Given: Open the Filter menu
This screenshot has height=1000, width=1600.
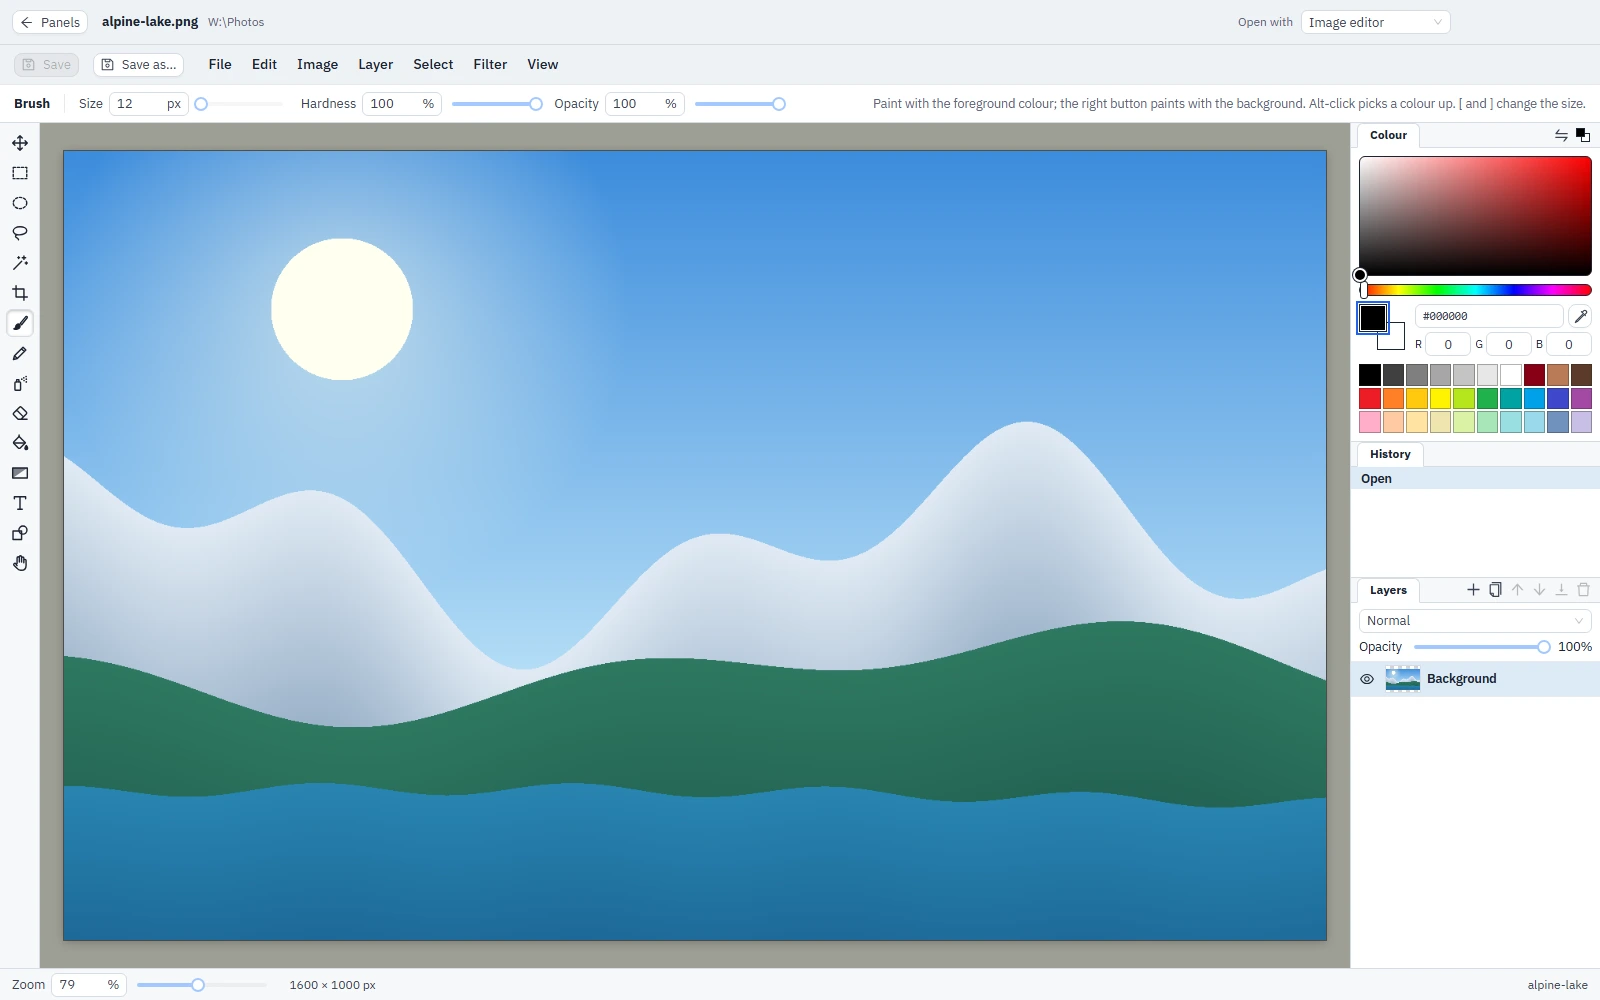Looking at the screenshot, I should pos(490,64).
